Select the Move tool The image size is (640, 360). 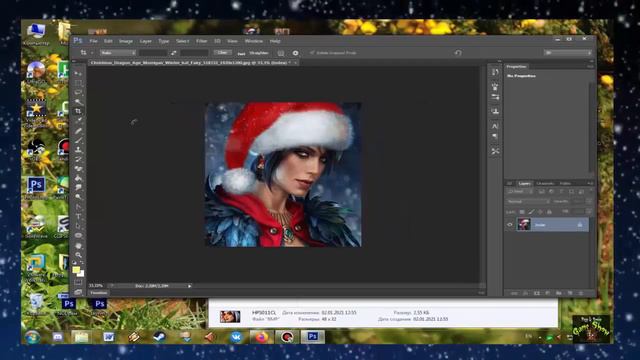[x=78, y=73]
